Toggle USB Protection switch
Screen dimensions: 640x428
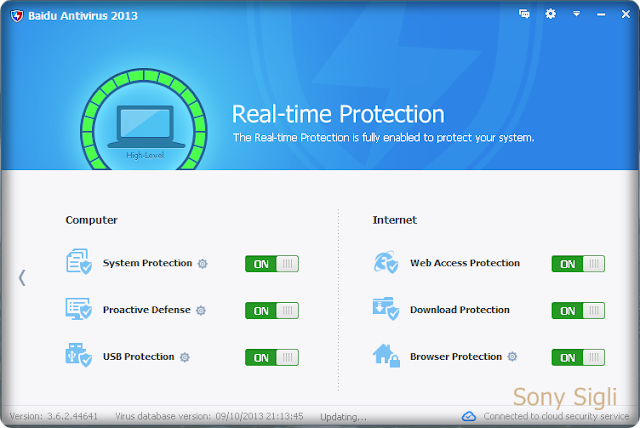coord(272,357)
